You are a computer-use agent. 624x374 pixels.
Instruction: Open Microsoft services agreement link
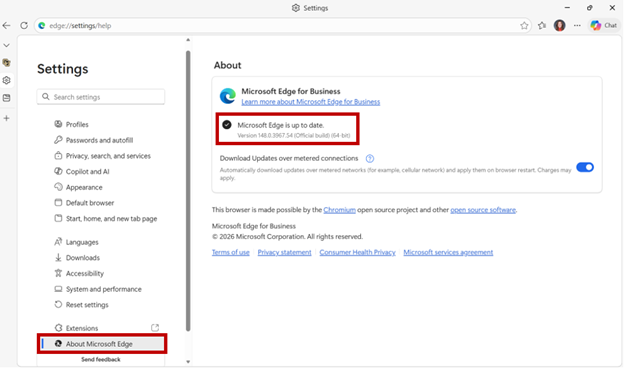click(448, 252)
